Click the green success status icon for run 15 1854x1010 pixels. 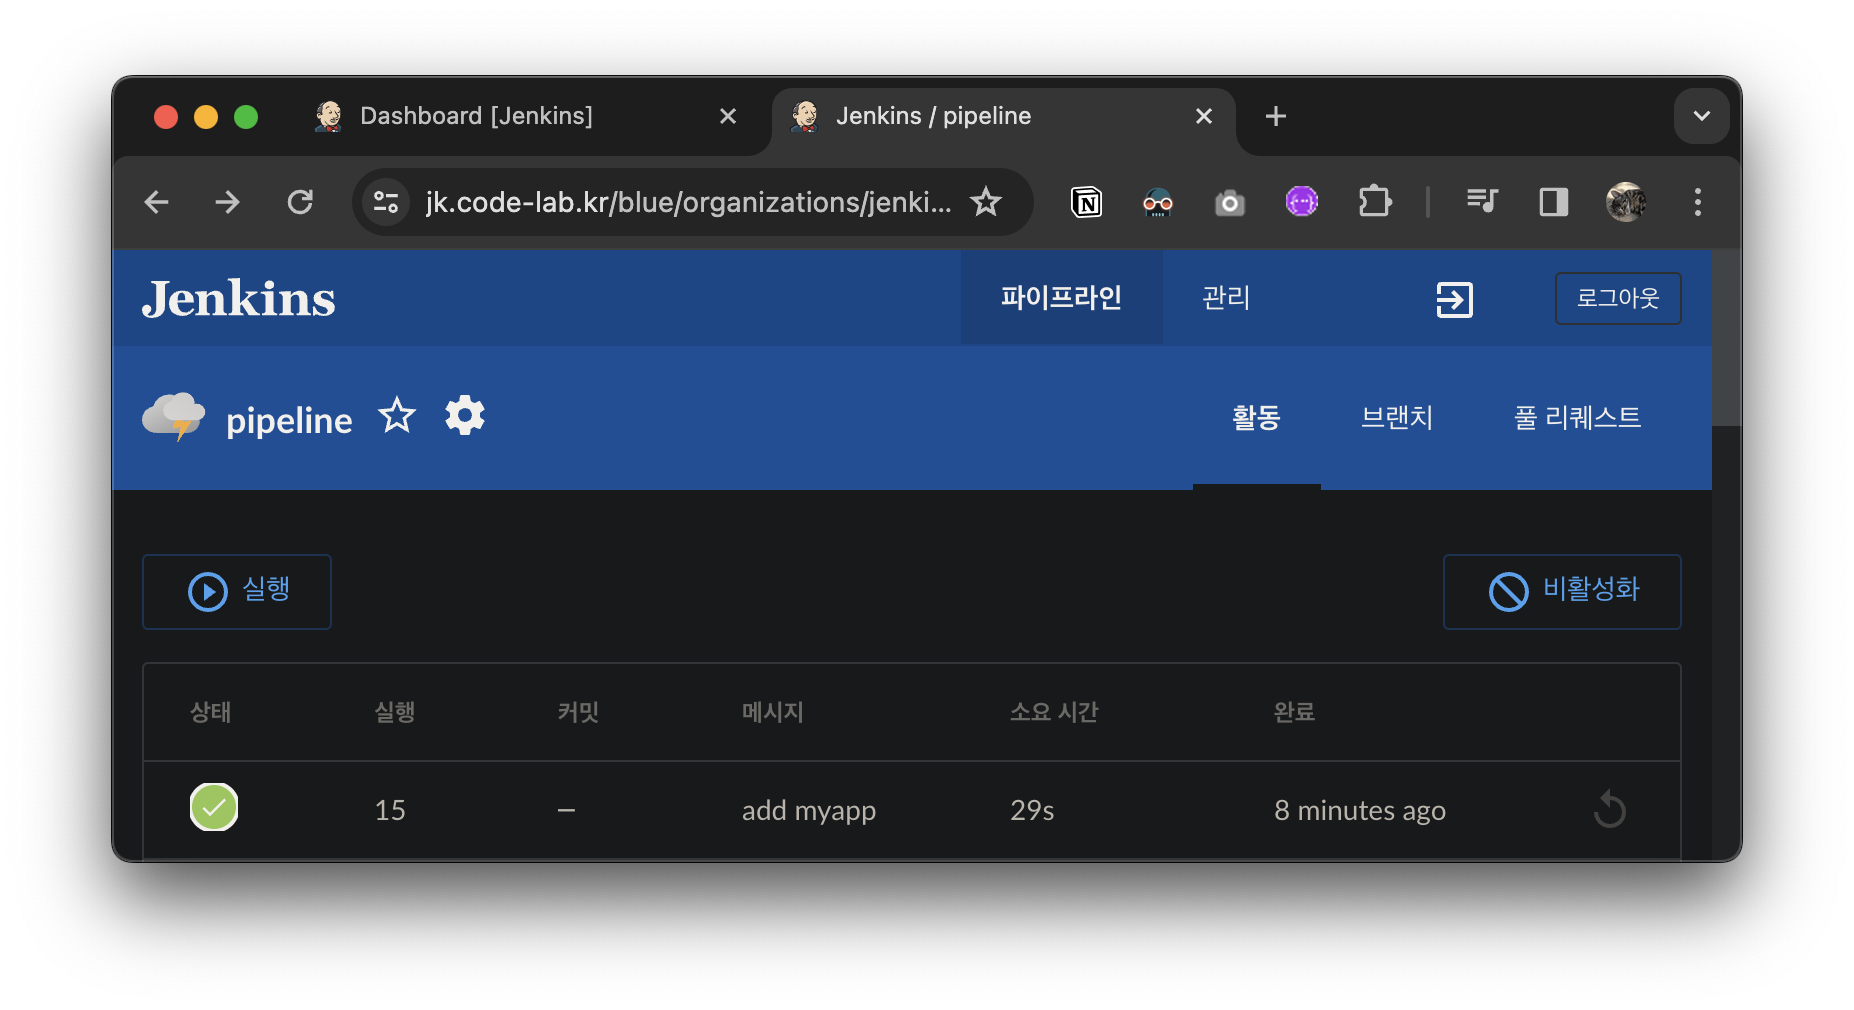214,807
